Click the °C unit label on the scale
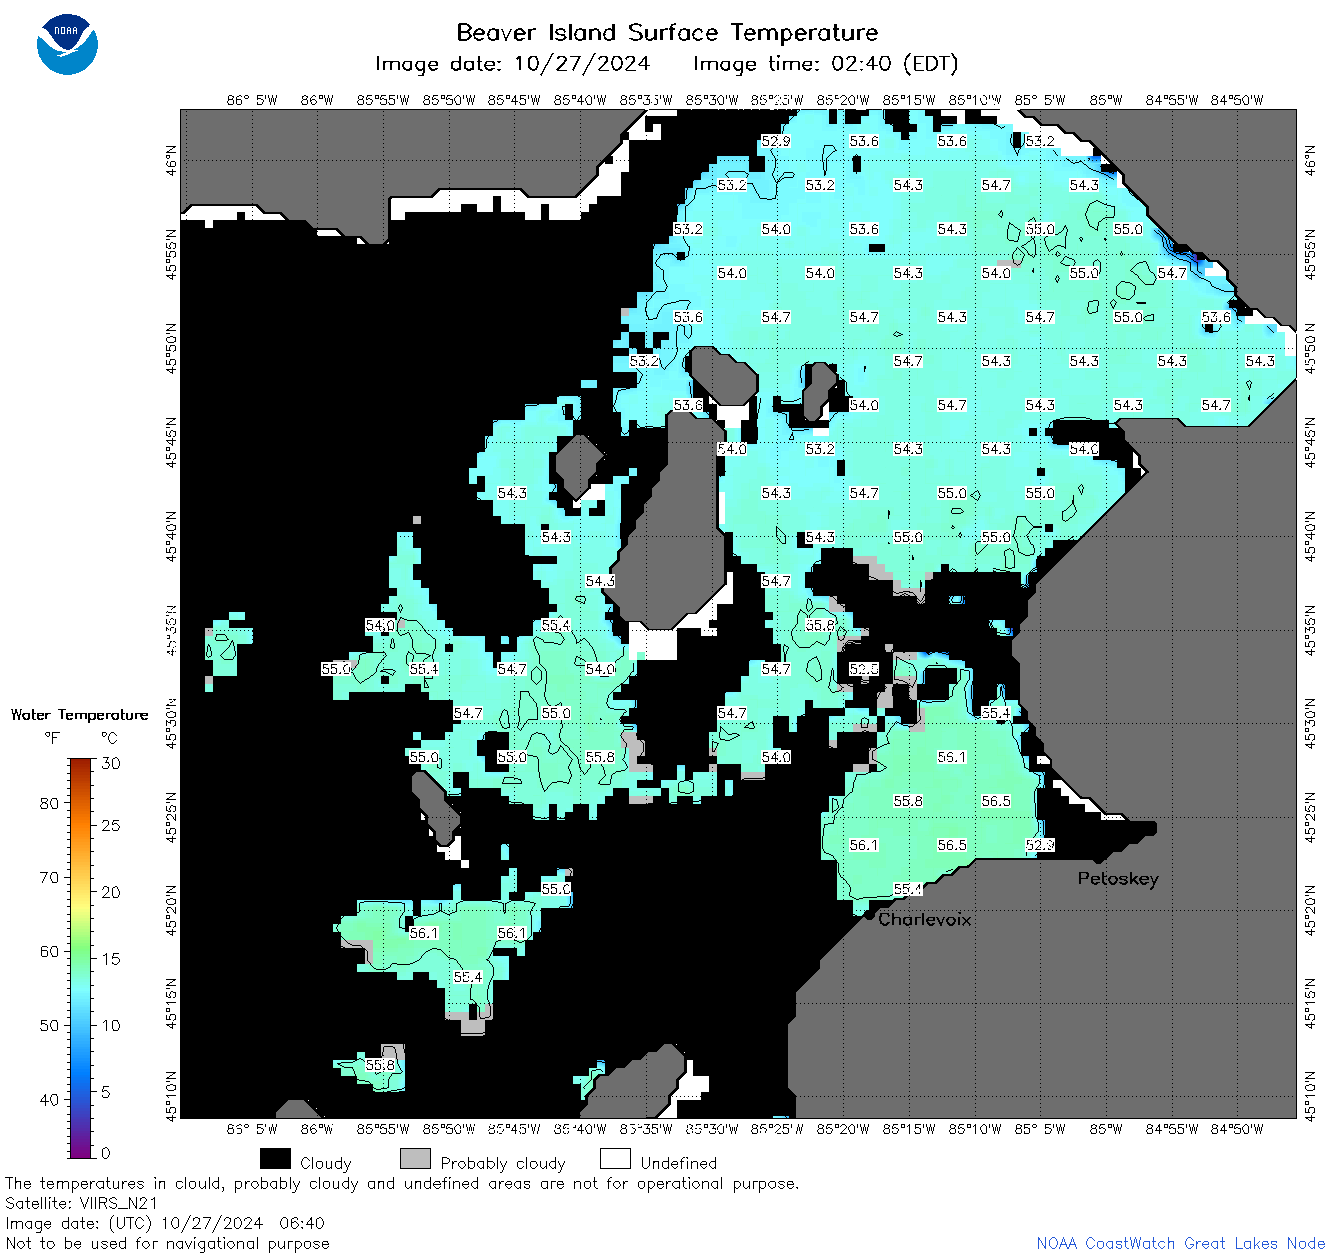 pyautogui.click(x=109, y=738)
